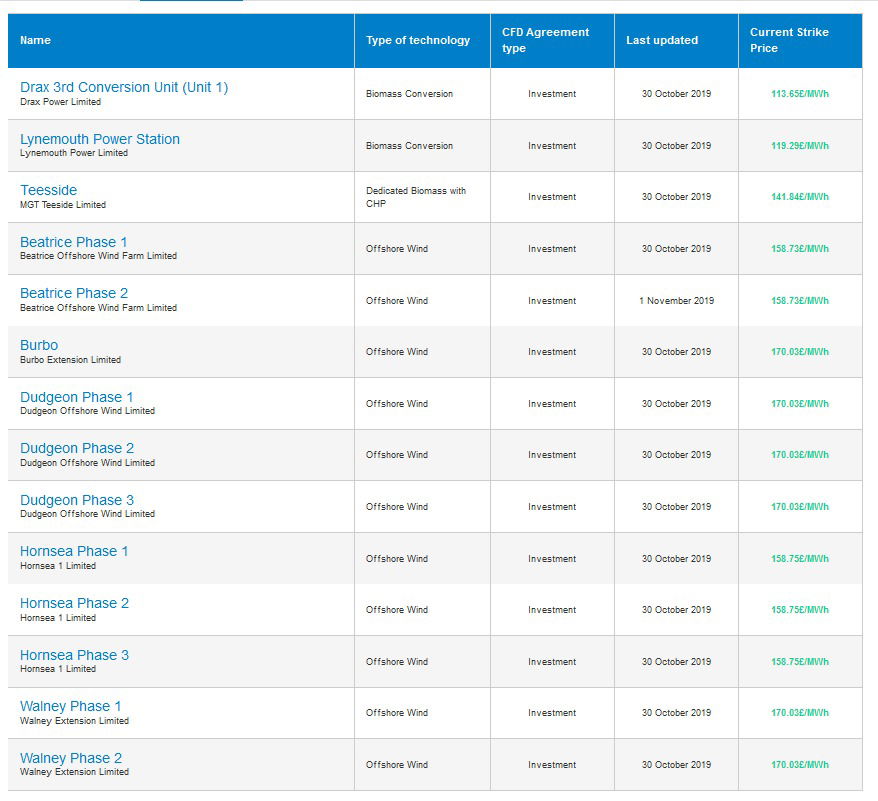Open the Dudgeon Phase 1 link

point(77,397)
